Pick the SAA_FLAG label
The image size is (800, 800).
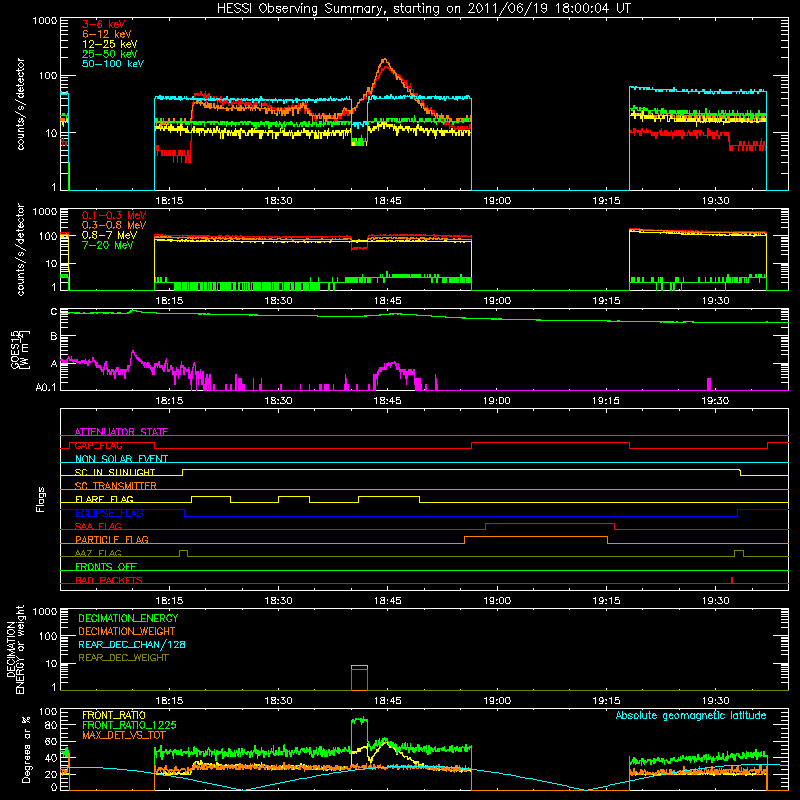coord(98,526)
